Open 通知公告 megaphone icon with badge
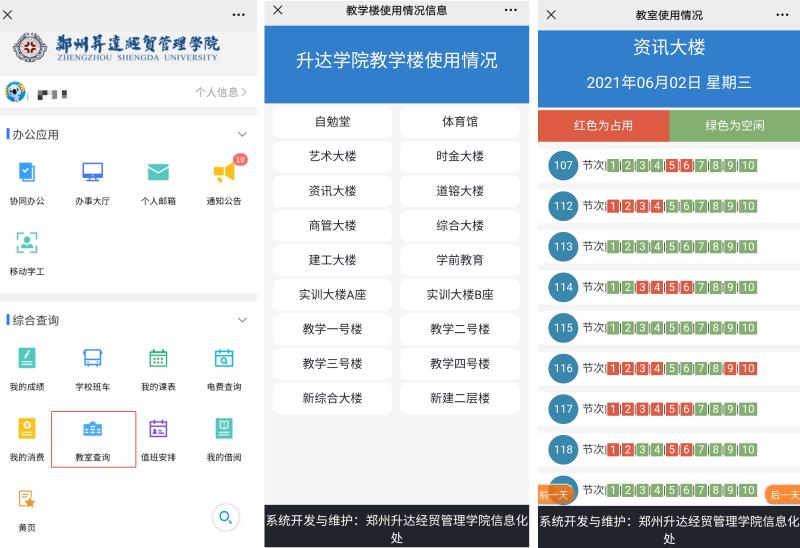 (225, 171)
